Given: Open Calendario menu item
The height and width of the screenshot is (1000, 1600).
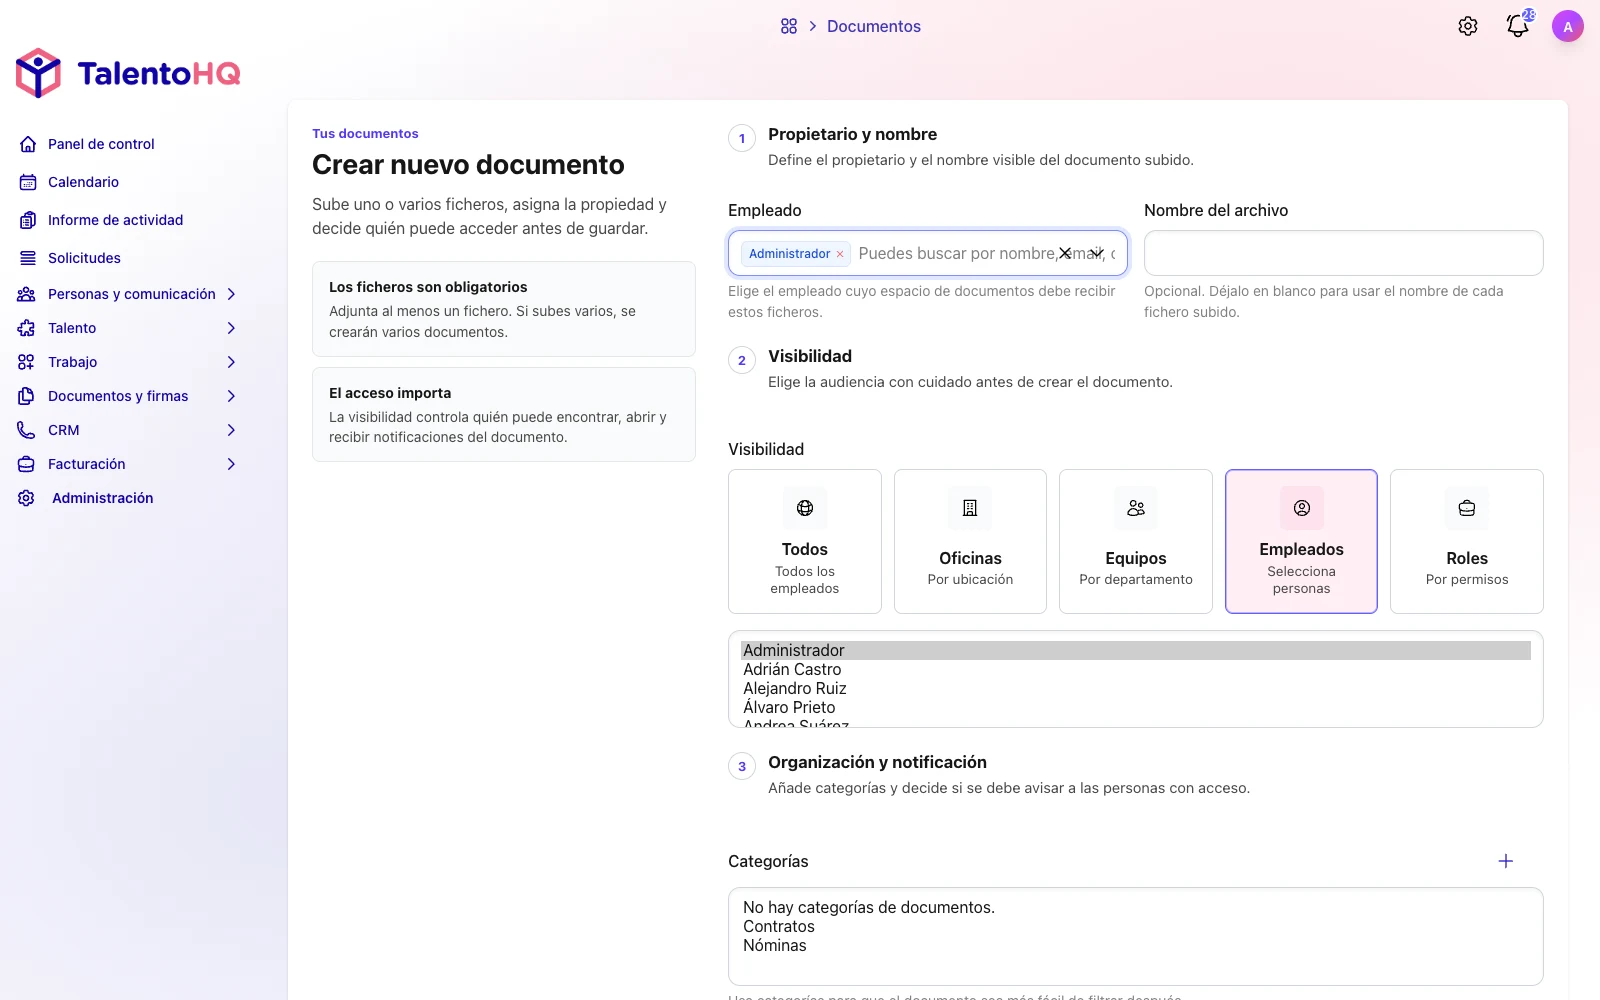Looking at the screenshot, I should [x=83, y=182].
